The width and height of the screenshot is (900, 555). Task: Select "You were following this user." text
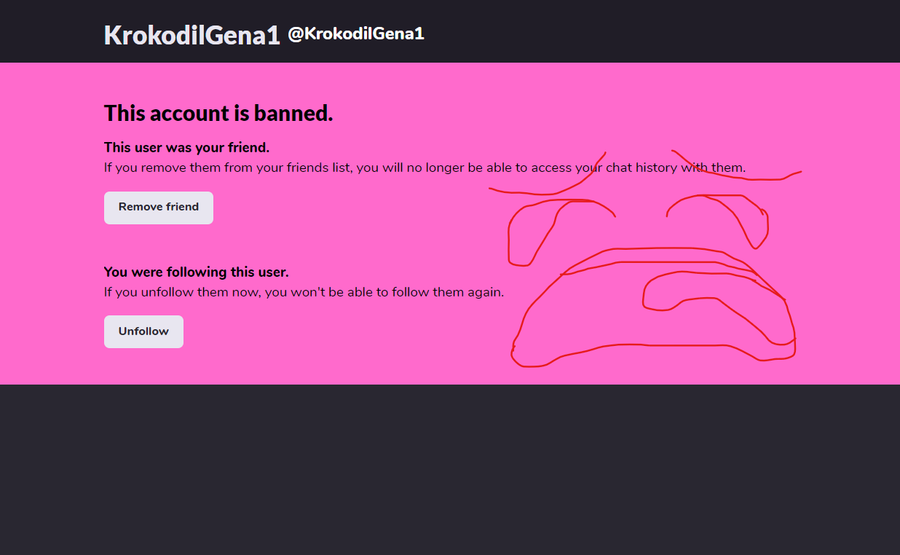coord(196,272)
